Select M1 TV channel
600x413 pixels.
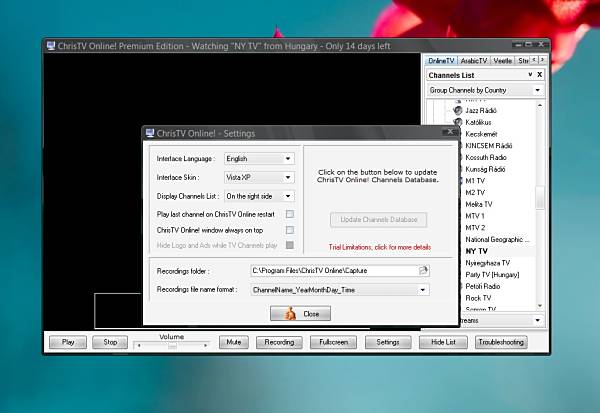[x=475, y=181]
